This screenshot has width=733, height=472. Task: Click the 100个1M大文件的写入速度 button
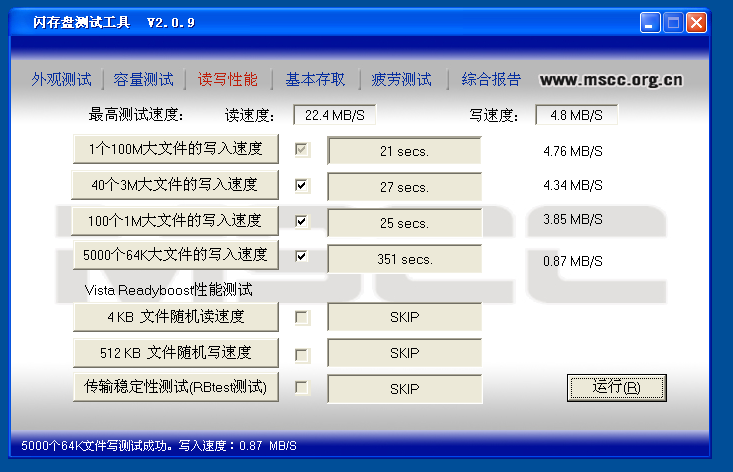point(175,220)
